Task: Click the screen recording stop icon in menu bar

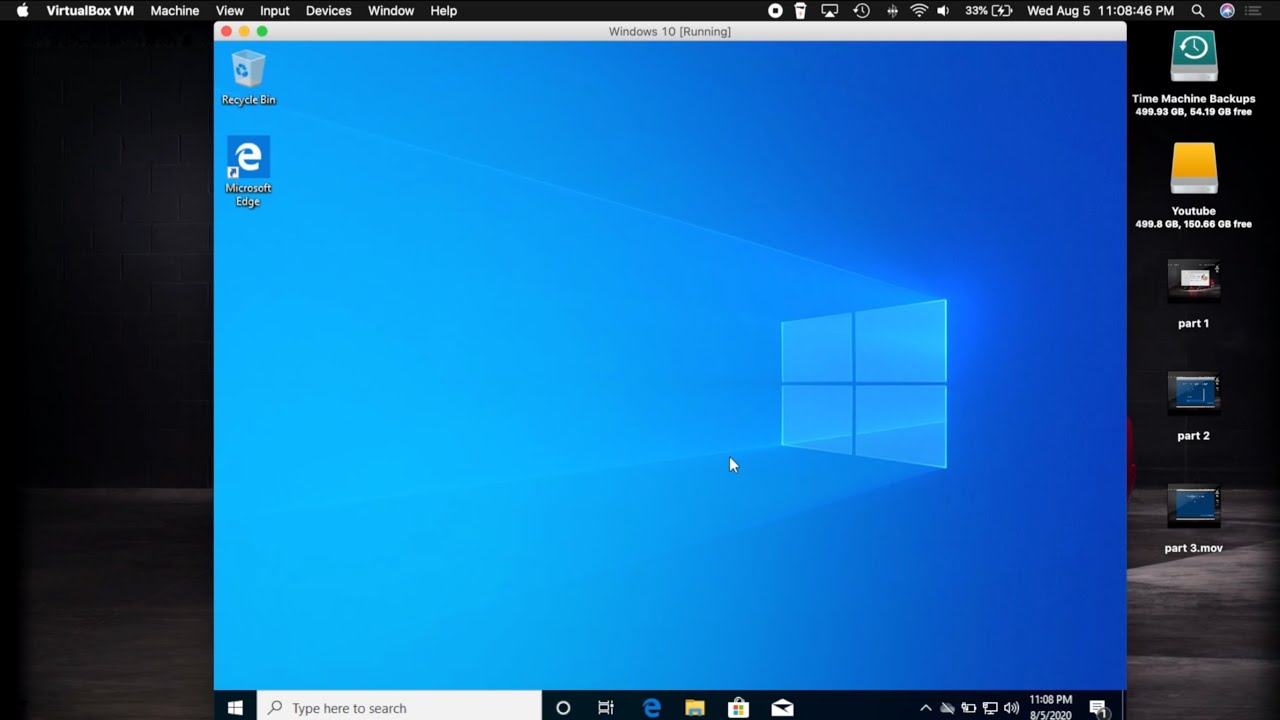Action: coord(775,10)
